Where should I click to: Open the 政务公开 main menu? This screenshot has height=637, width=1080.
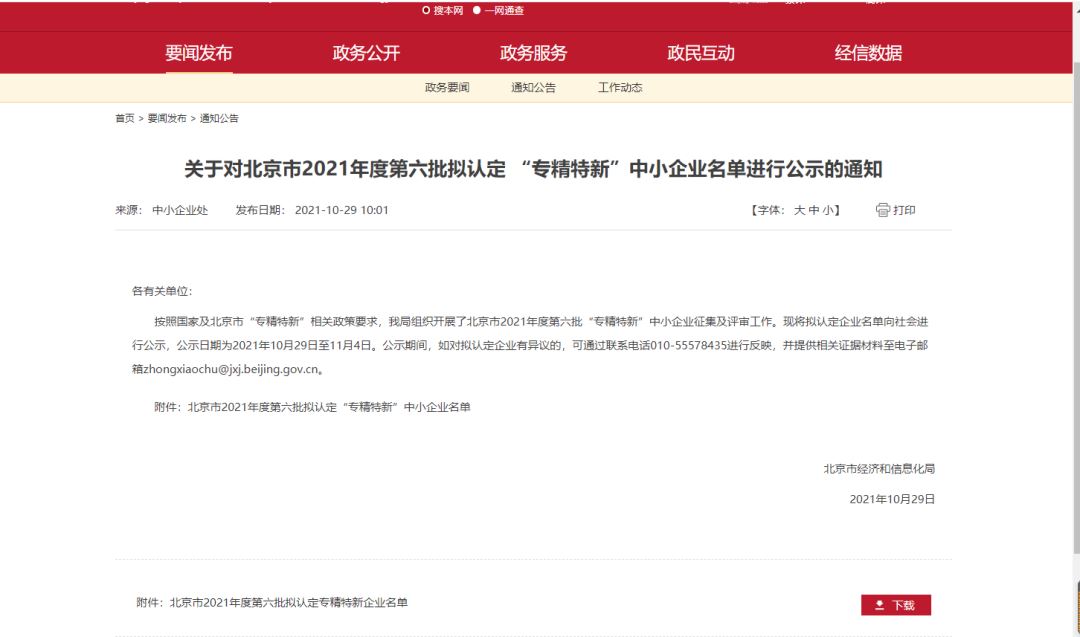pos(366,53)
